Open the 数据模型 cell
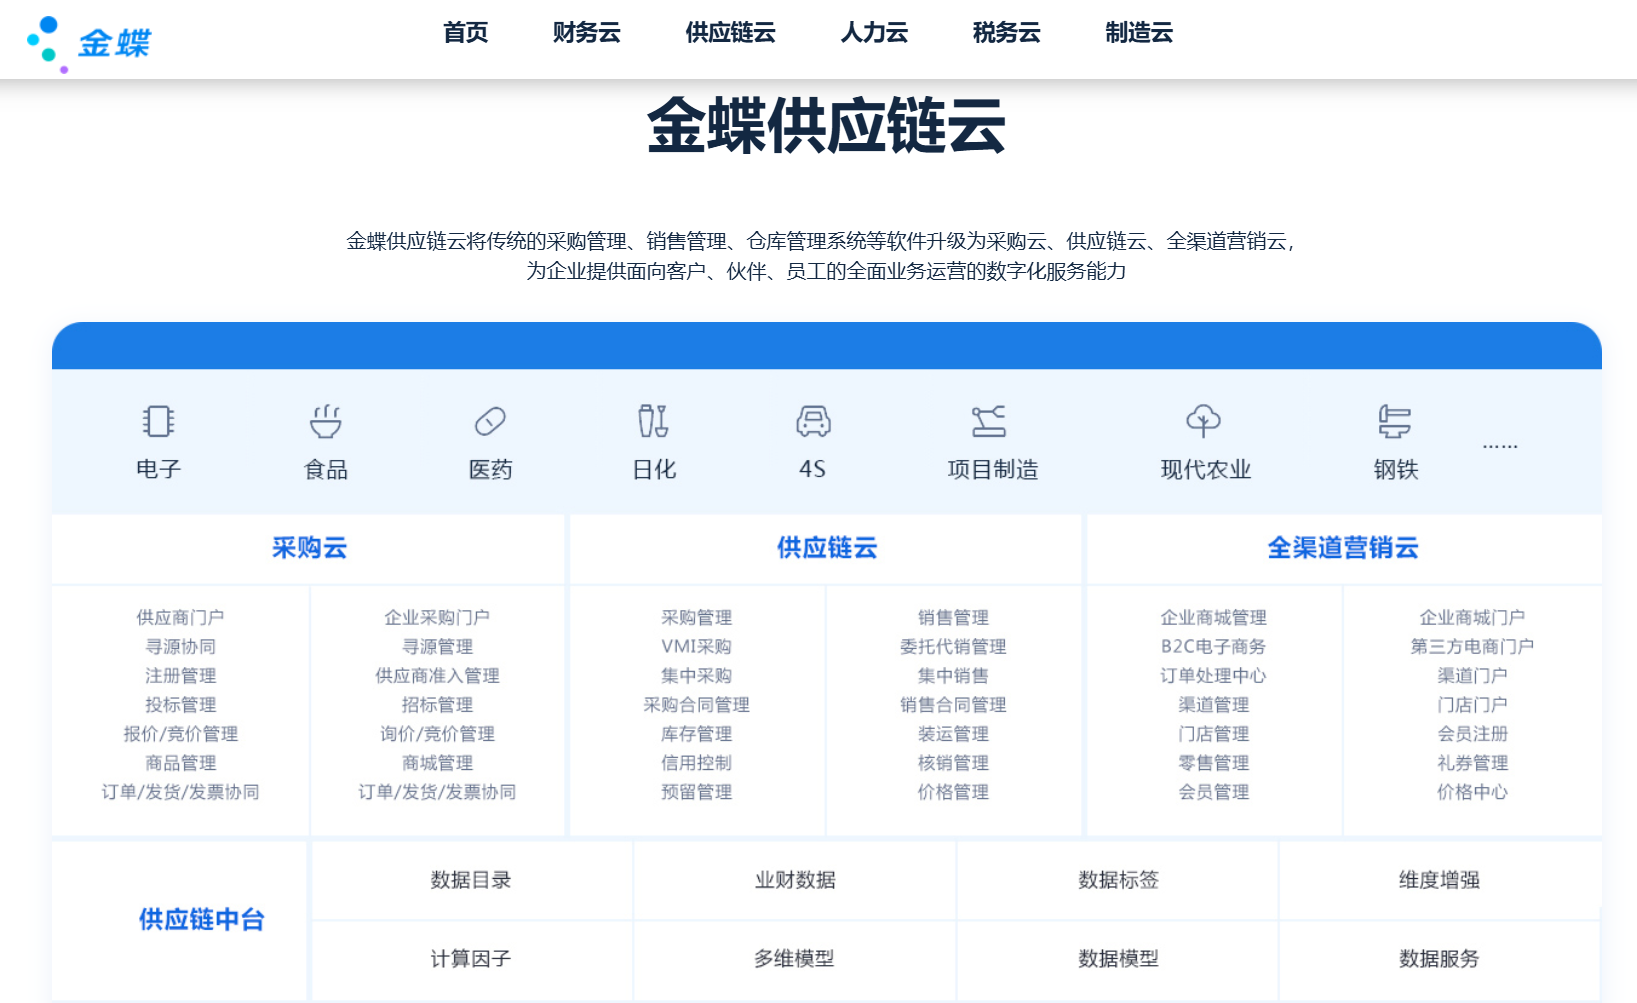Viewport: 1637px width, 1003px height. [x=1118, y=959]
